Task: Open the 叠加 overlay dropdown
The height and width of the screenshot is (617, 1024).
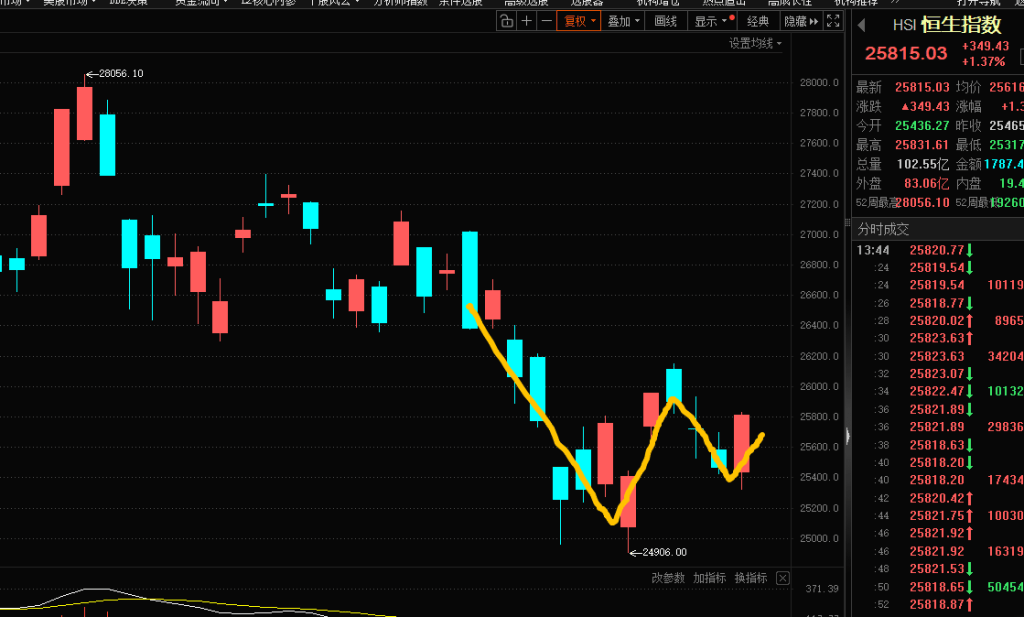Action: (x=624, y=21)
